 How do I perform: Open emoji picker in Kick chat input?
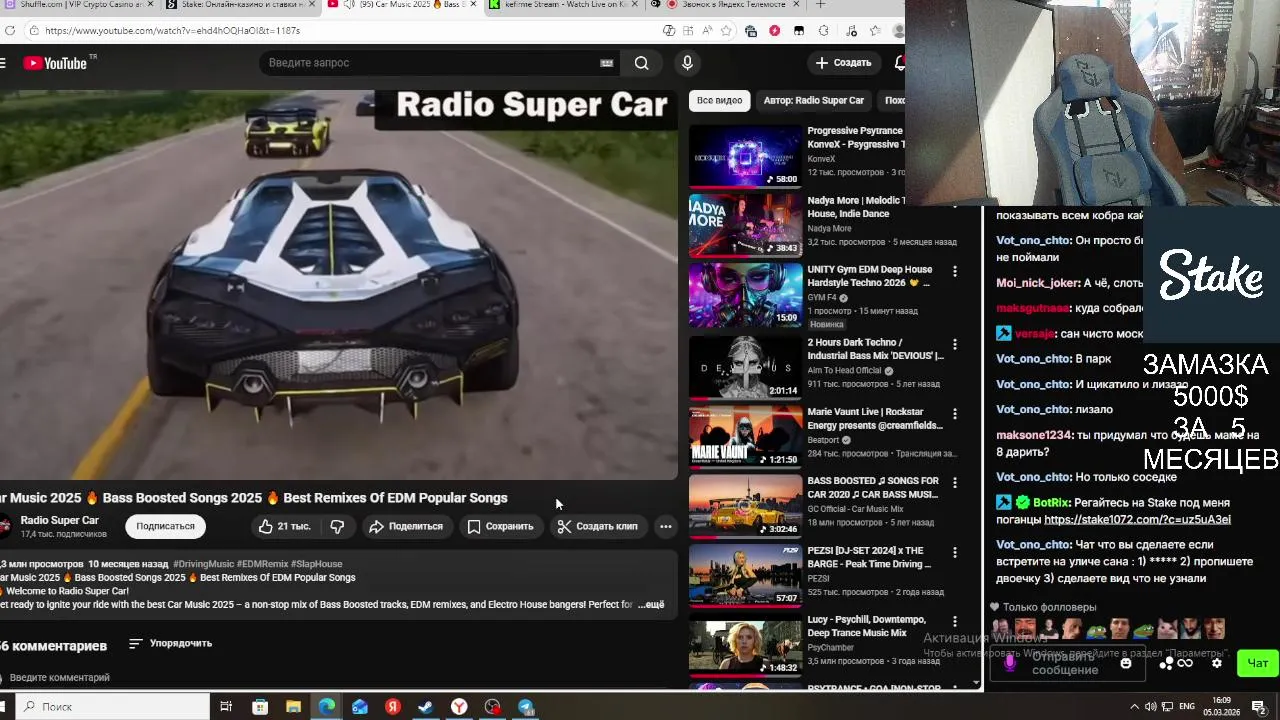point(1126,663)
